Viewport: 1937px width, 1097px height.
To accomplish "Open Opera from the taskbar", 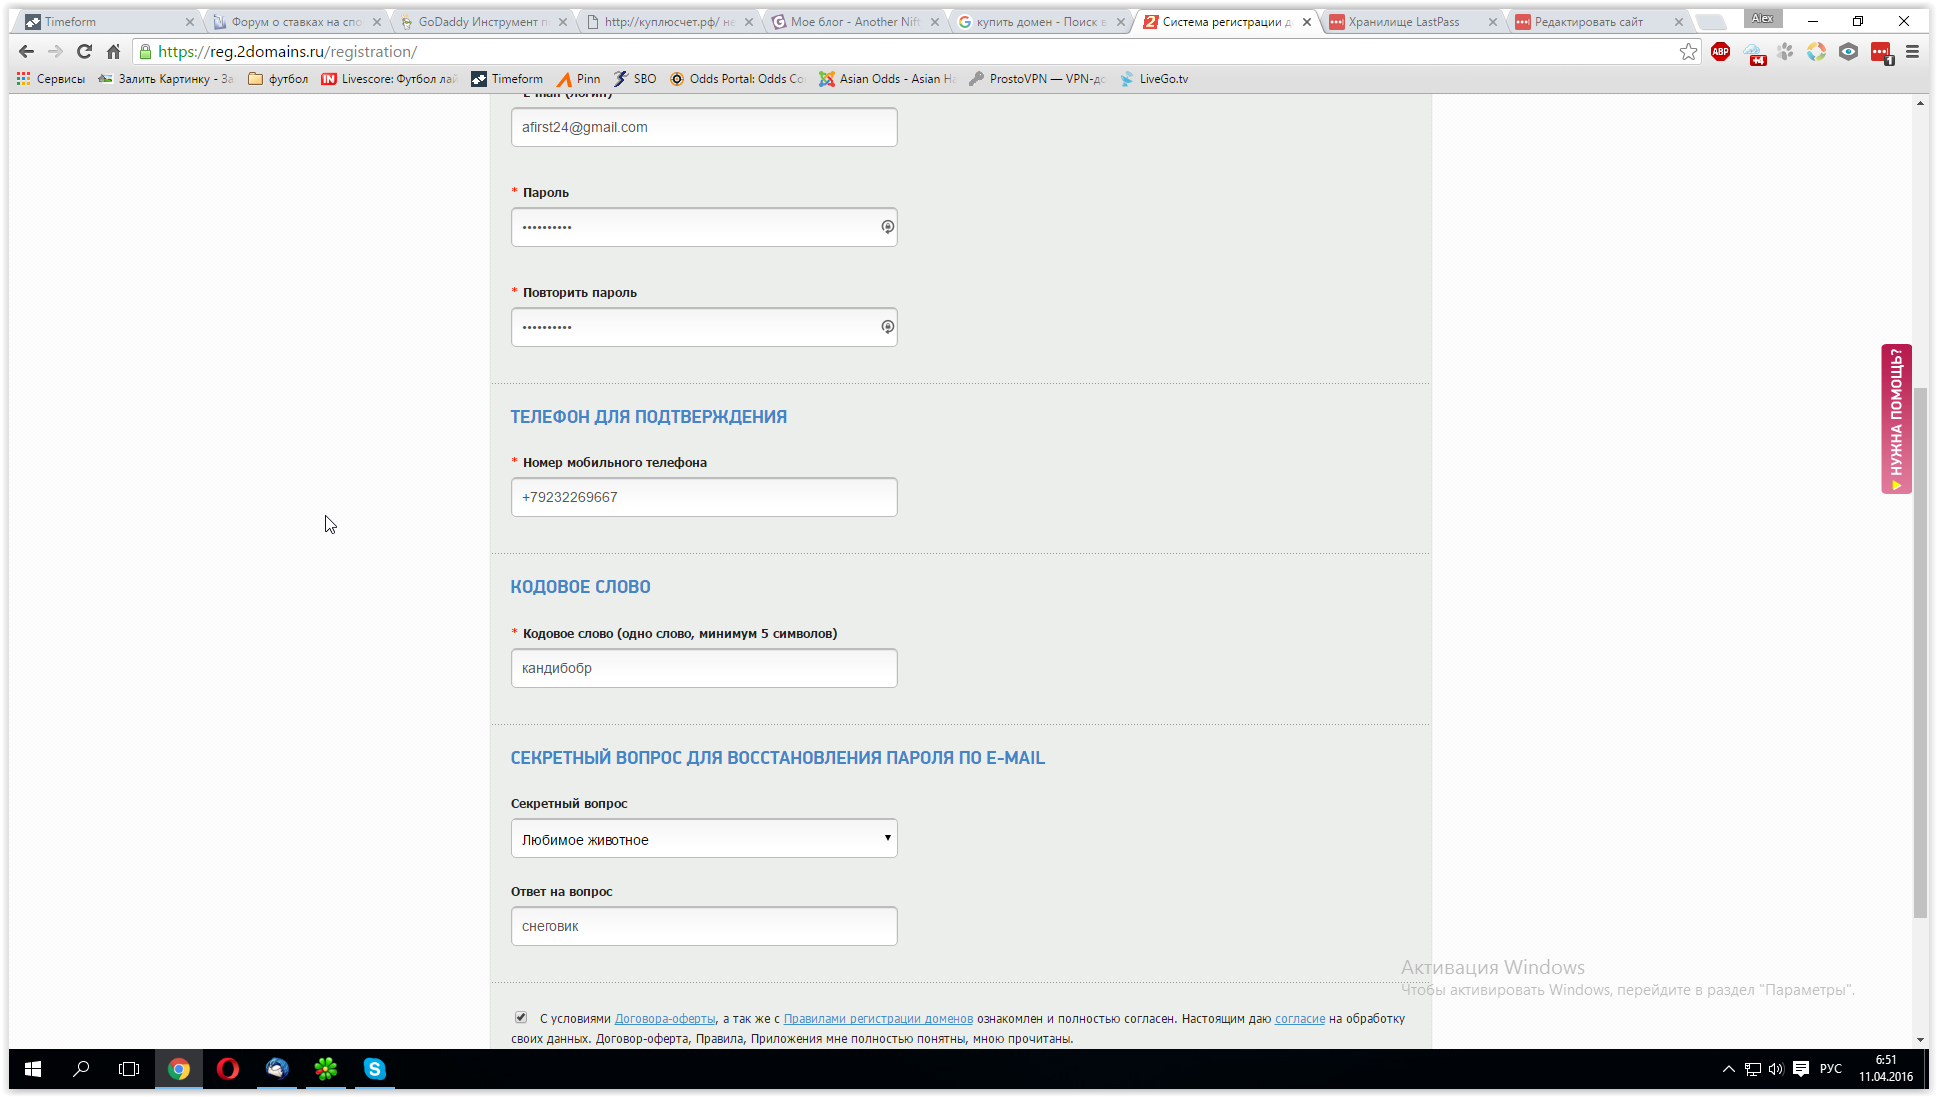I will point(228,1069).
